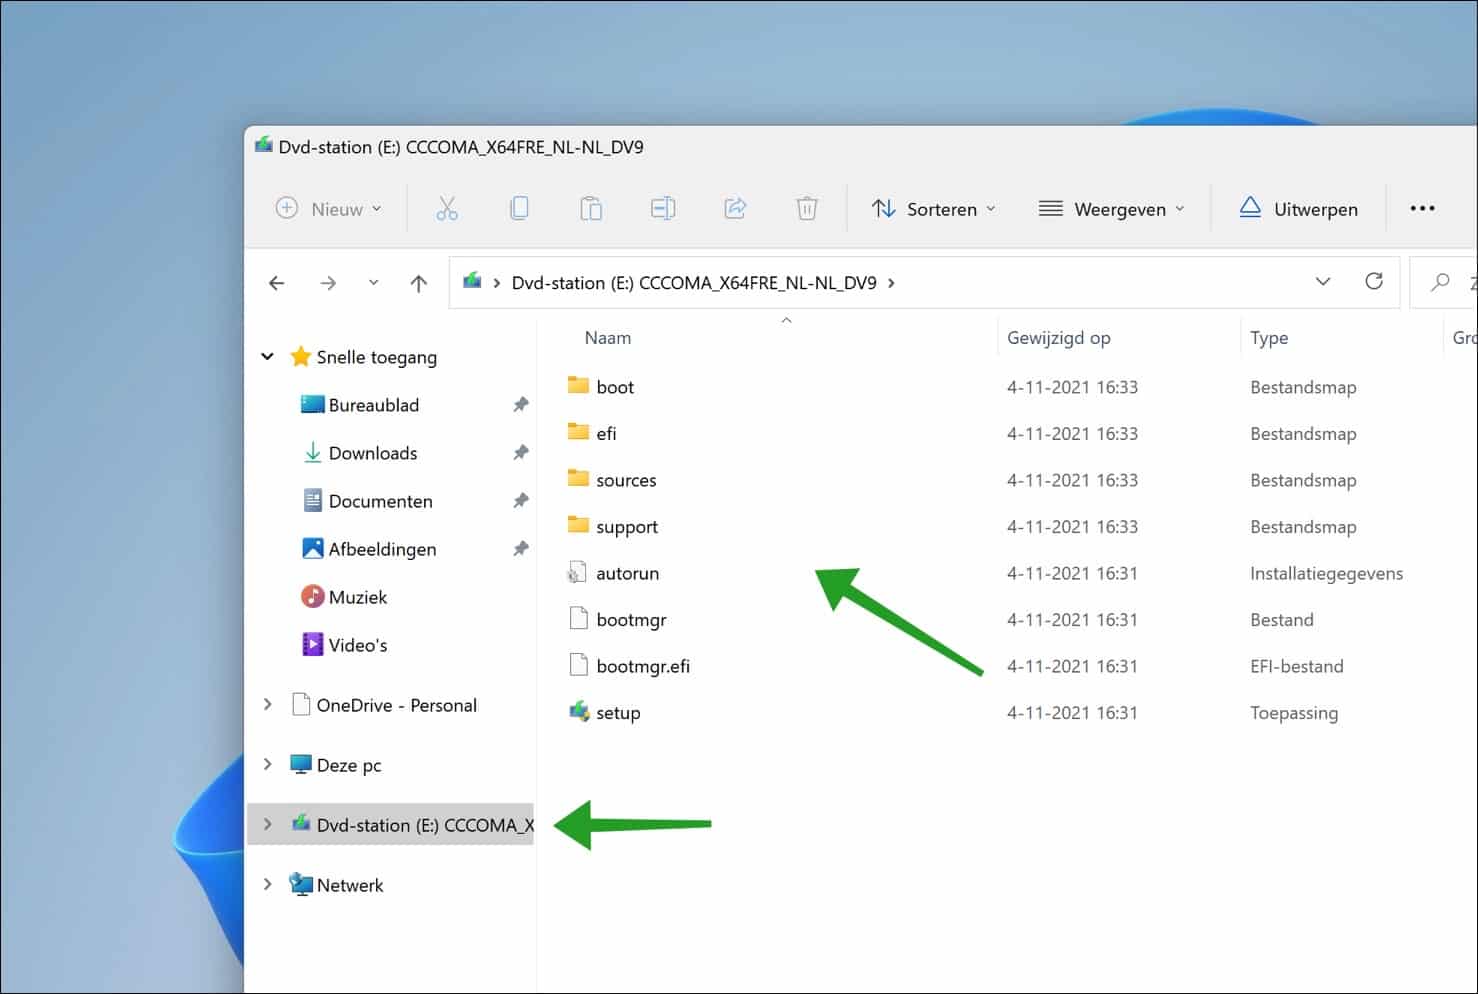Open the address bar history dropdown chevron
Screen dimensions: 1478x994
1323,281
